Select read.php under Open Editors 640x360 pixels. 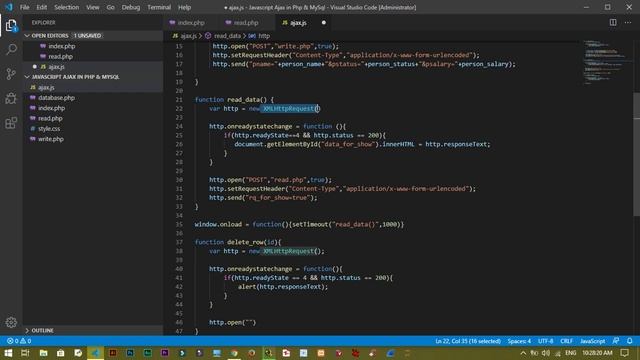pos(61,56)
